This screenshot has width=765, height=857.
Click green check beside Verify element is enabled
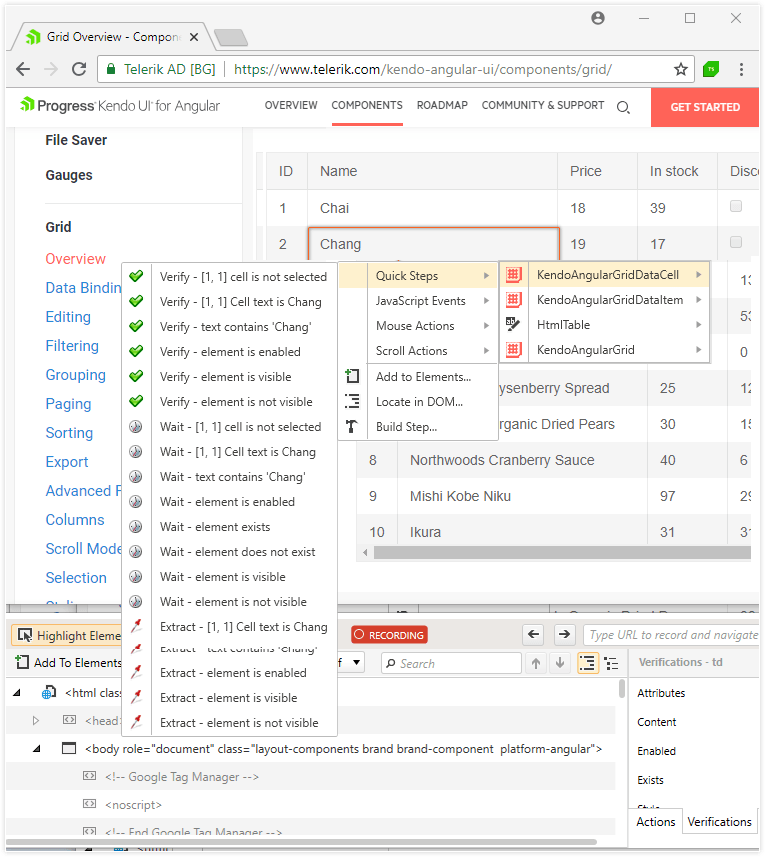coord(136,351)
